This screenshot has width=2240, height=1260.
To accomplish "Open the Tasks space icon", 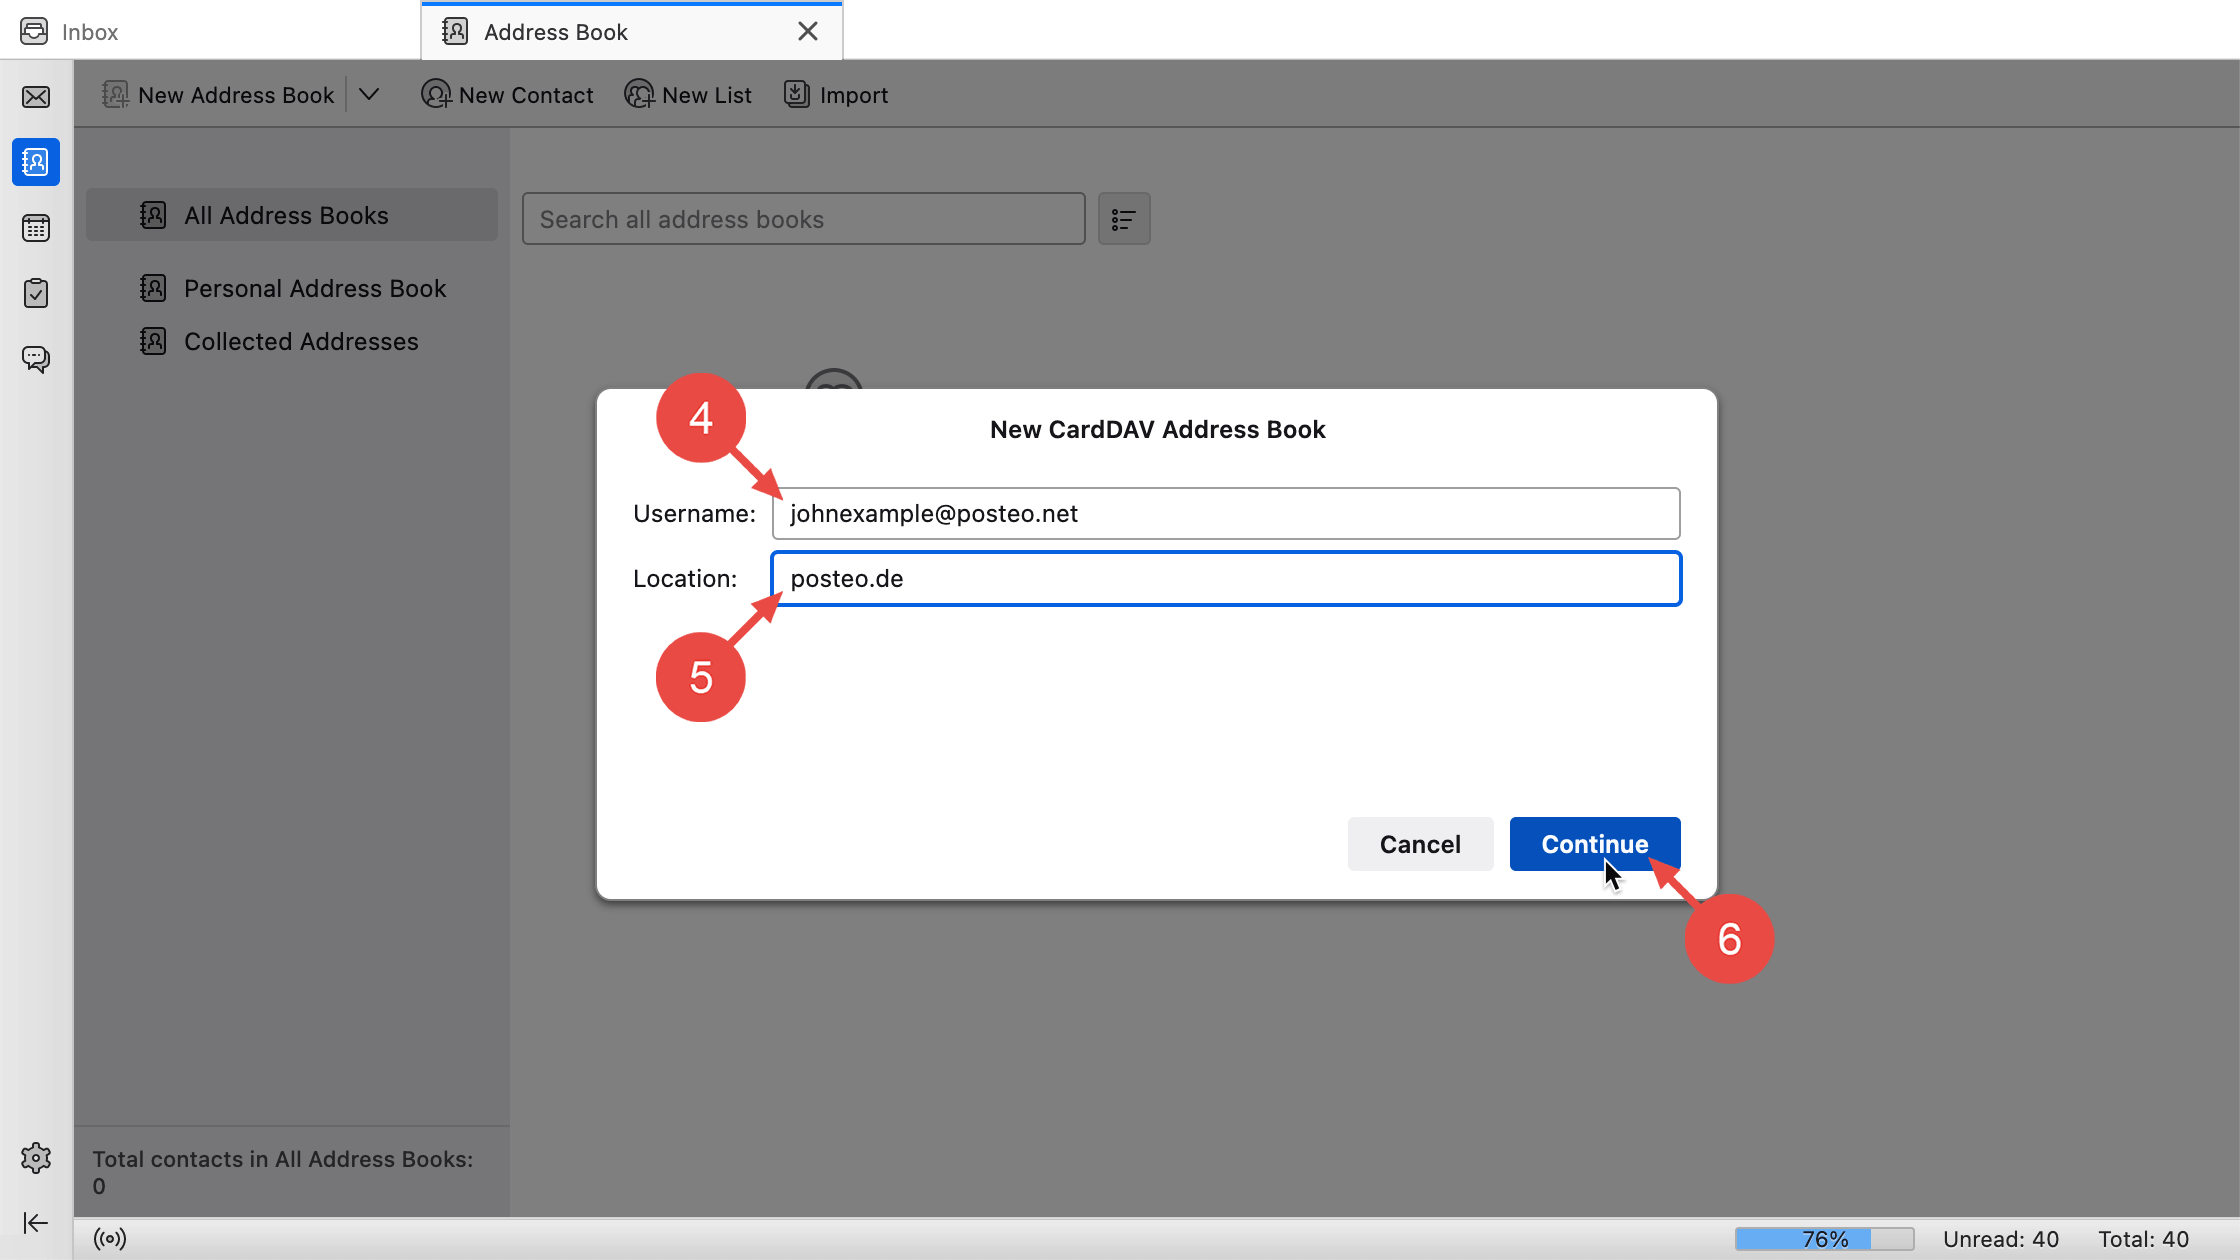I will [36, 293].
